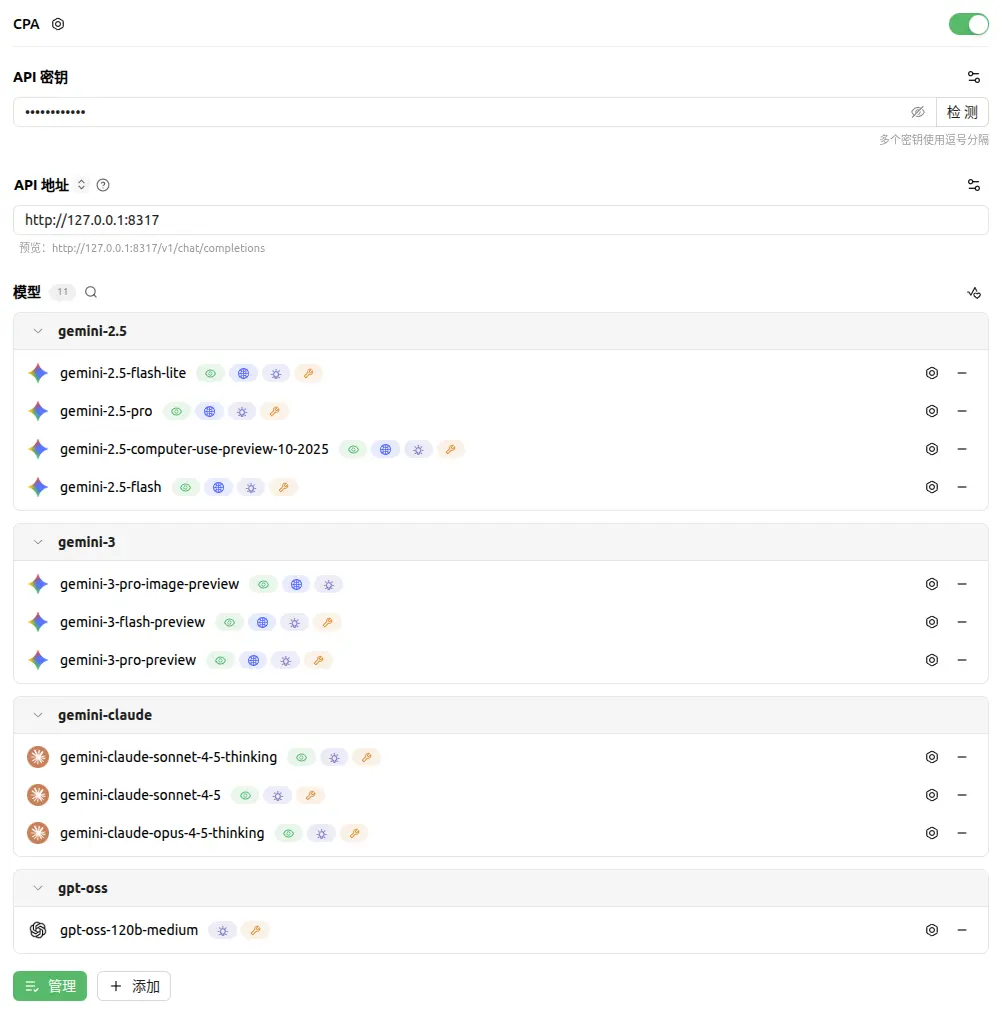Viewport: 999px width, 1012px height.
Task: Remove gemini-3-flash-preview model
Action: 962,622
